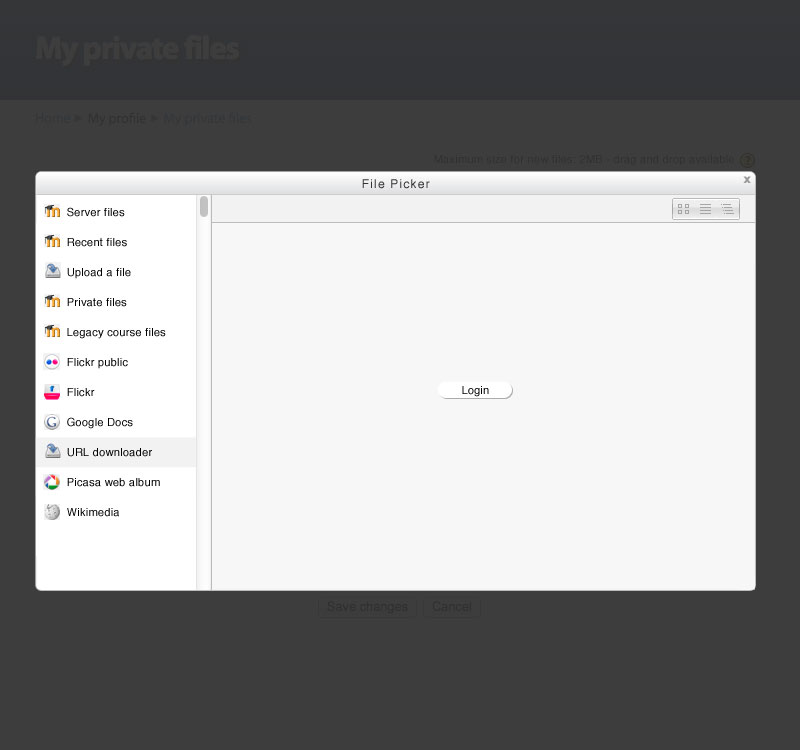Close the File Picker dialog

[x=747, y=180]
